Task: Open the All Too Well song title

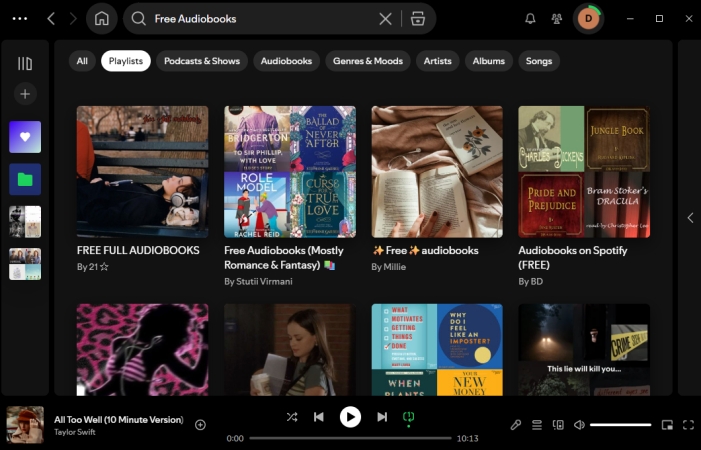Action: coord(119,420)
